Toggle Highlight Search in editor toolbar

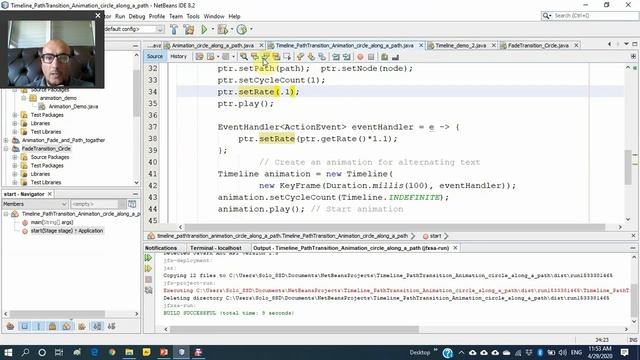pyautogui.click(x=276, y=57)
